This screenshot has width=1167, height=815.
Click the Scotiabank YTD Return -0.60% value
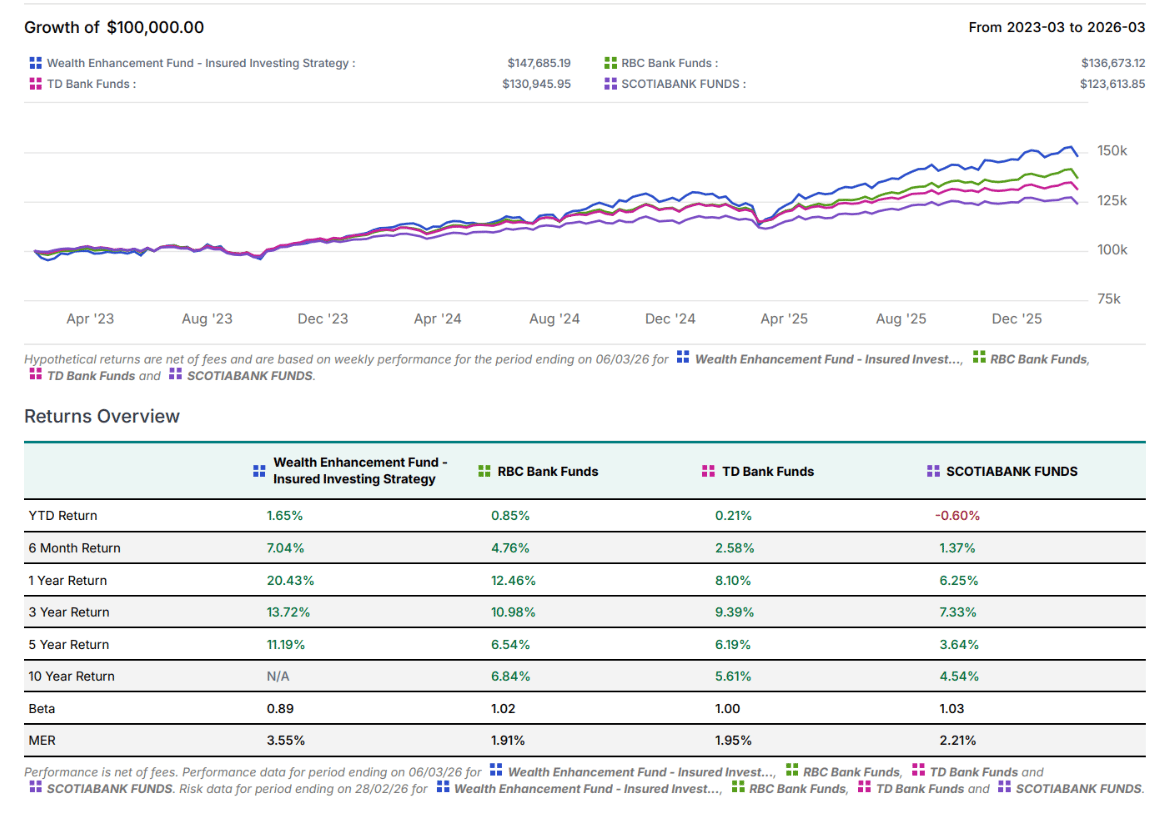pos(959,516)
